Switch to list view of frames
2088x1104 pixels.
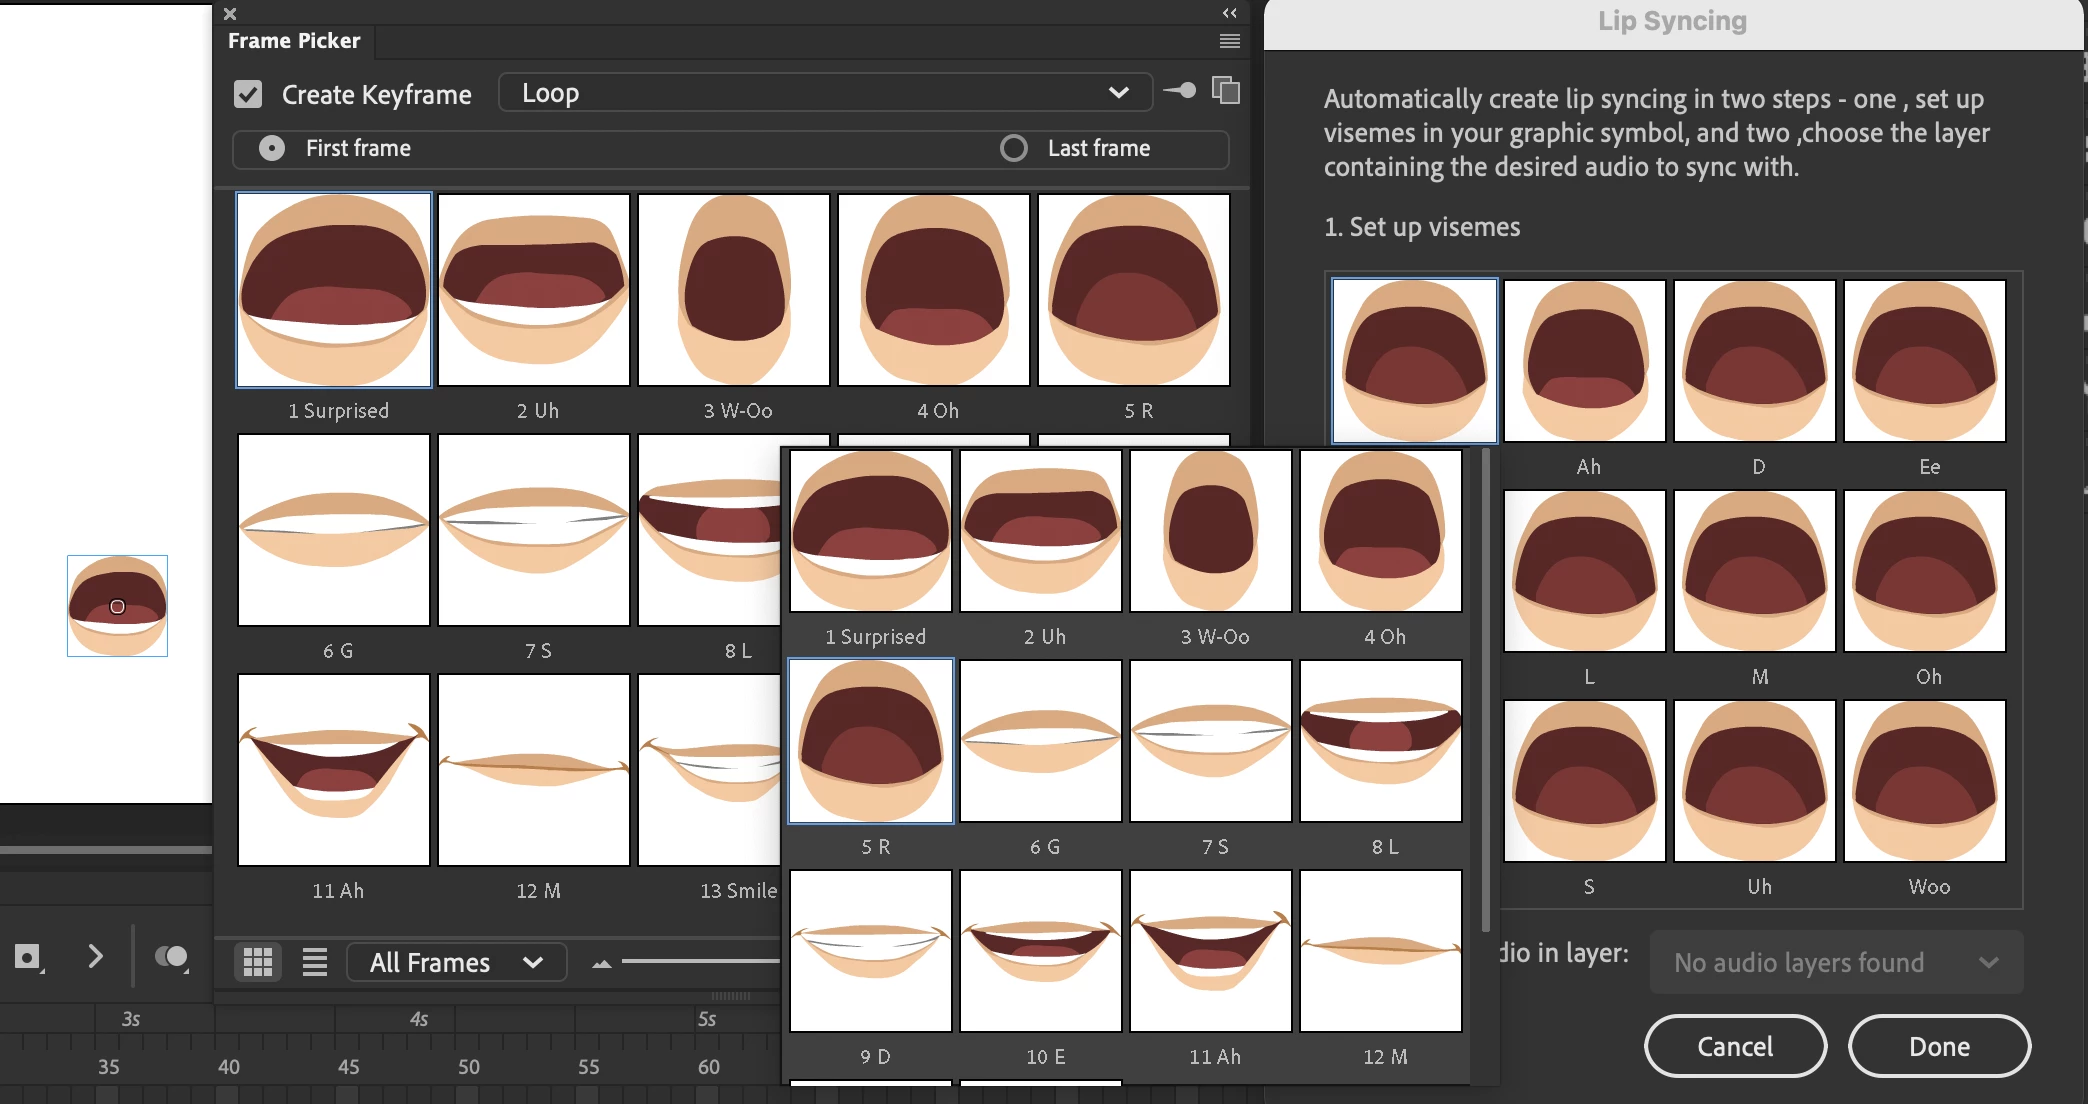[315, 962]
